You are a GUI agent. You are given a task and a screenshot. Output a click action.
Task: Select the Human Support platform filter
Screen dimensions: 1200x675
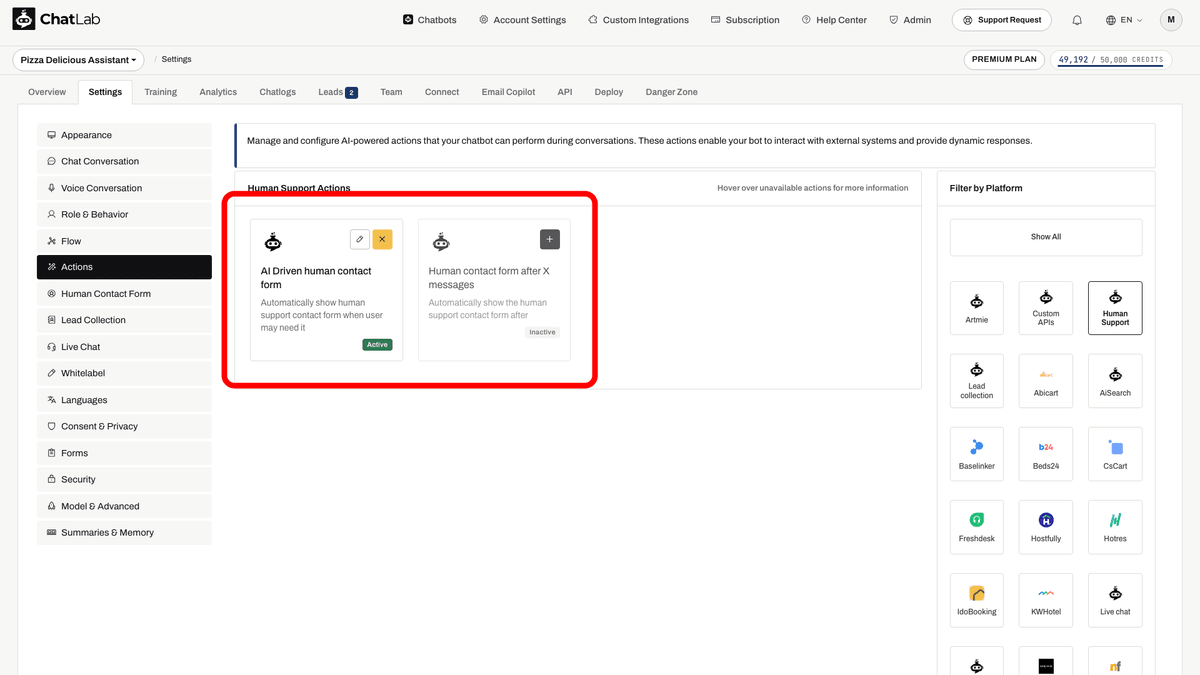(x=1115, y=308)
